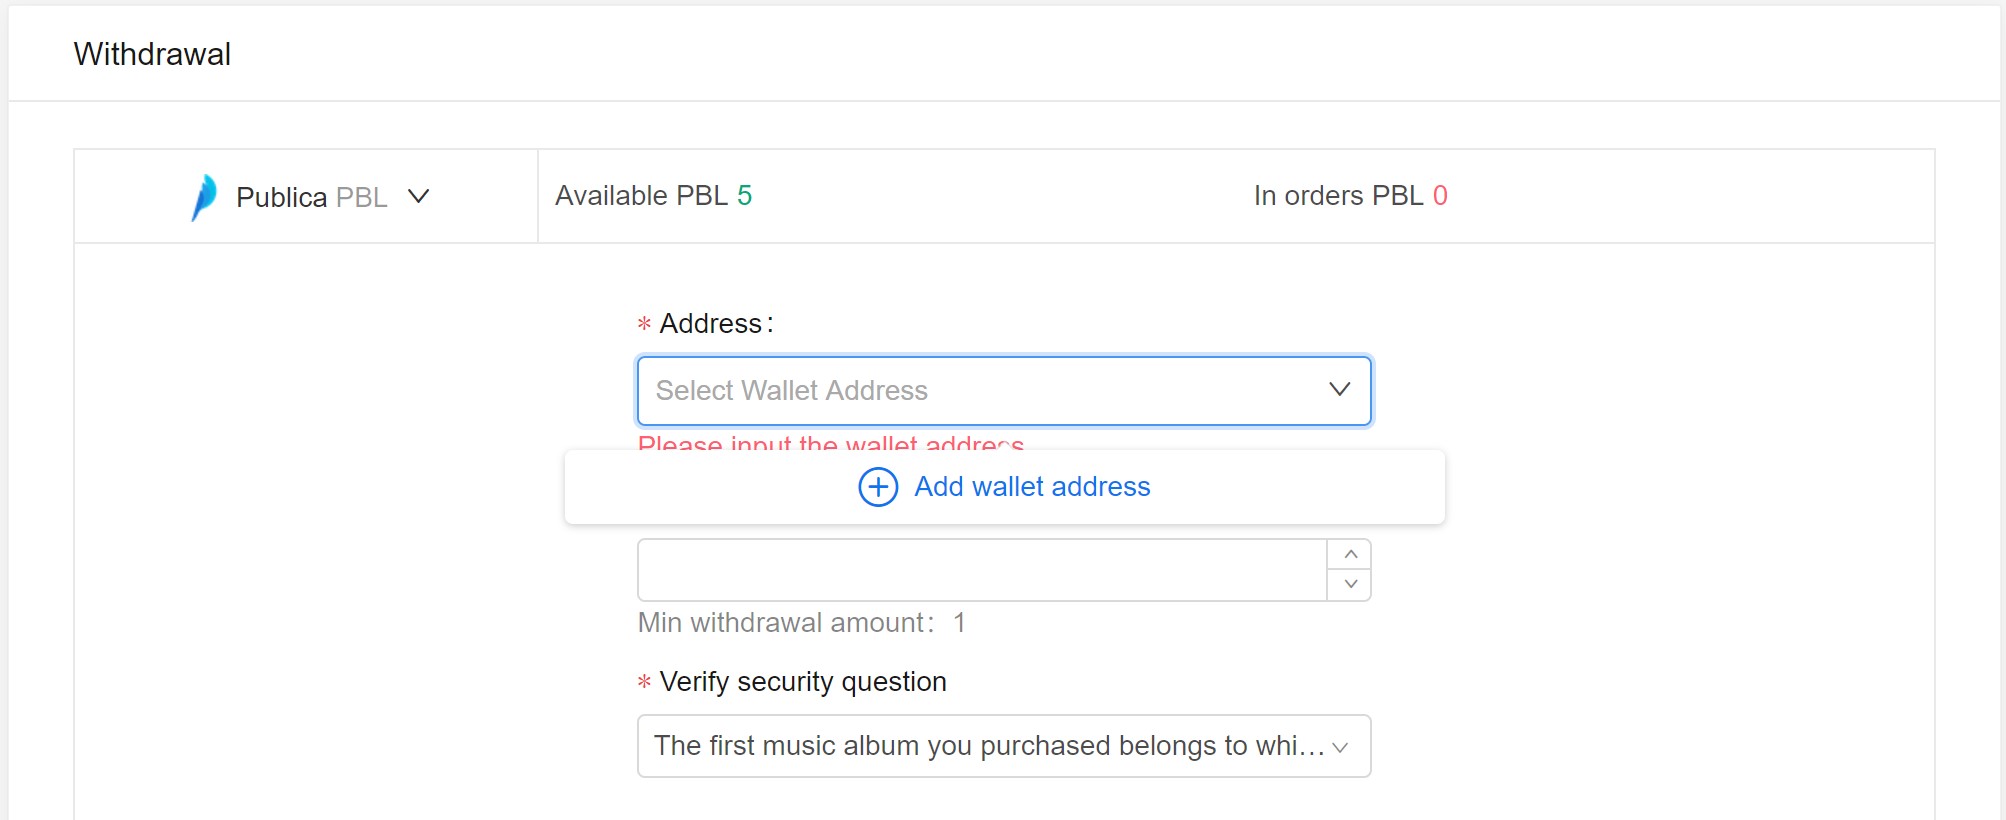Image resolution: width=2006 pixels, height=820 pixels.
Task: Focus the withdrawal amount input field
Action: [982, 570]
